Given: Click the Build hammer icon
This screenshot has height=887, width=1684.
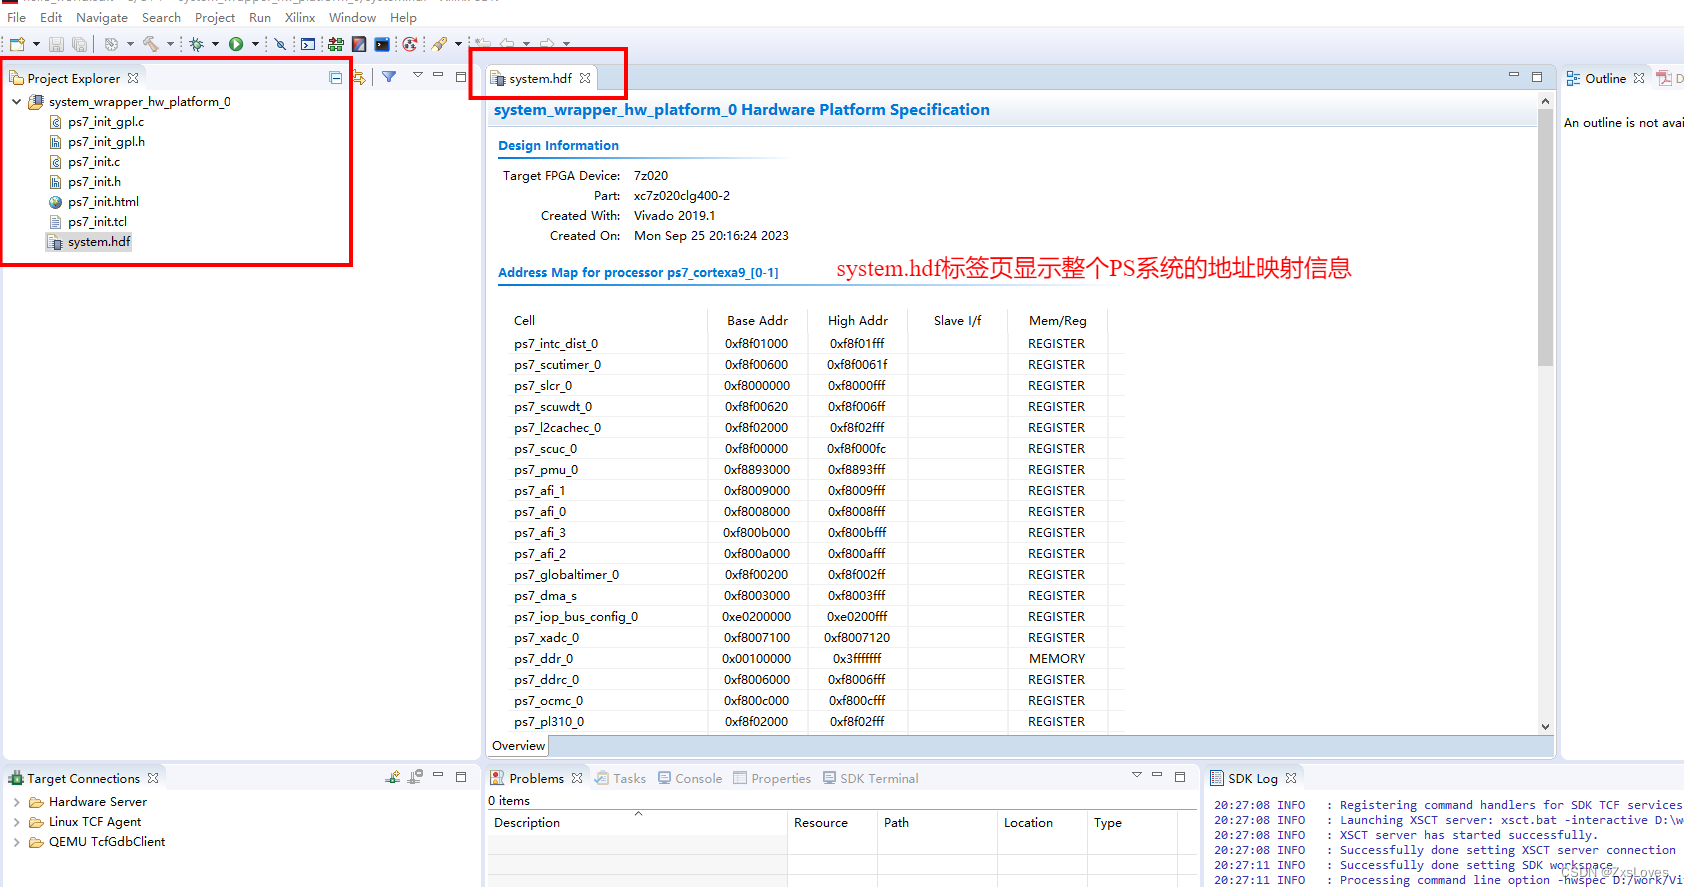Looking at the screenshot, I should (151, 44).
